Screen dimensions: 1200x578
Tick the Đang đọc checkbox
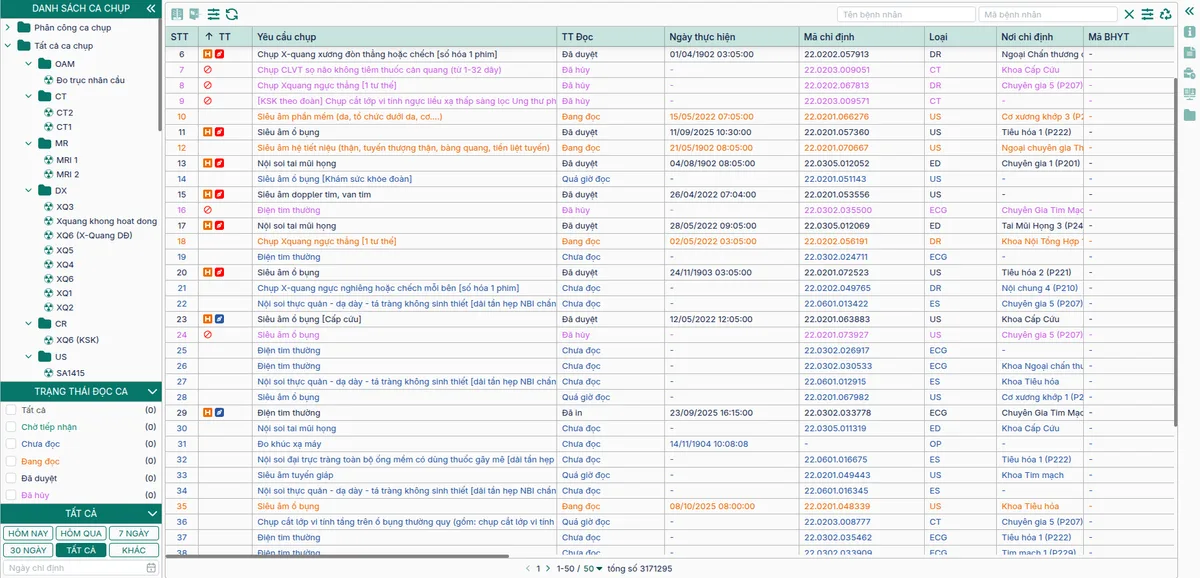(x=10, y=461)
